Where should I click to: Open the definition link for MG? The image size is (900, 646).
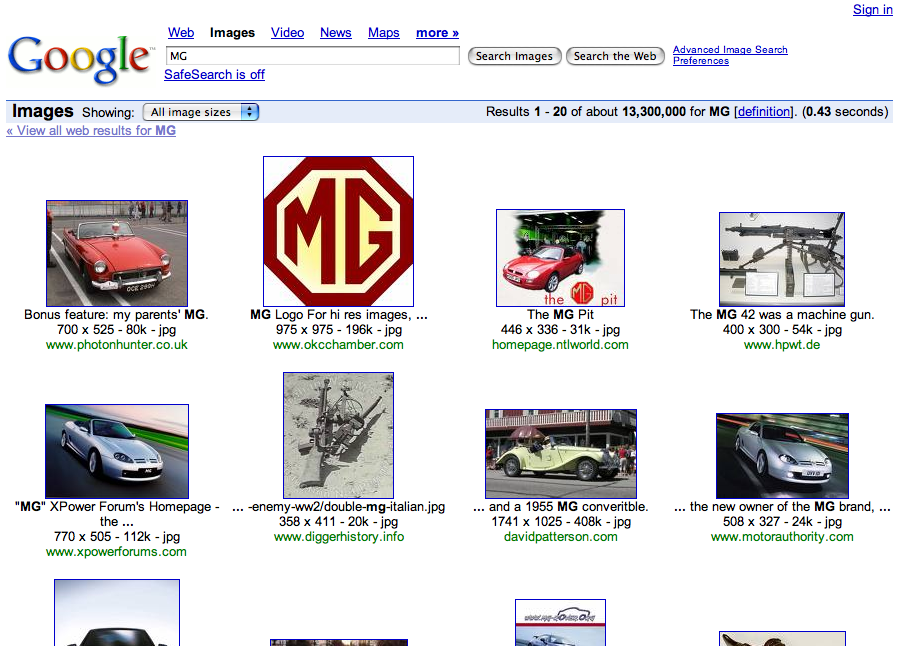coord(763,111)
